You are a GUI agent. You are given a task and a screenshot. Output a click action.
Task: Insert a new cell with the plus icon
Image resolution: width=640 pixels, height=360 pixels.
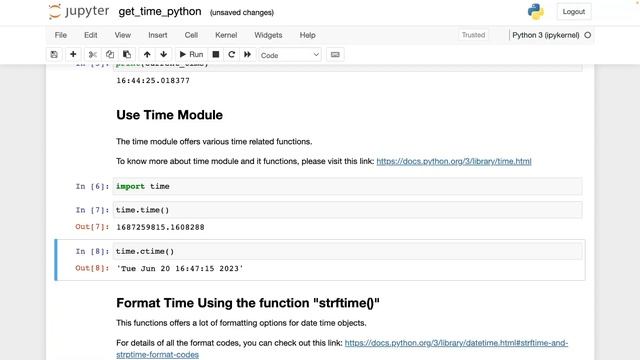(73, 55)
